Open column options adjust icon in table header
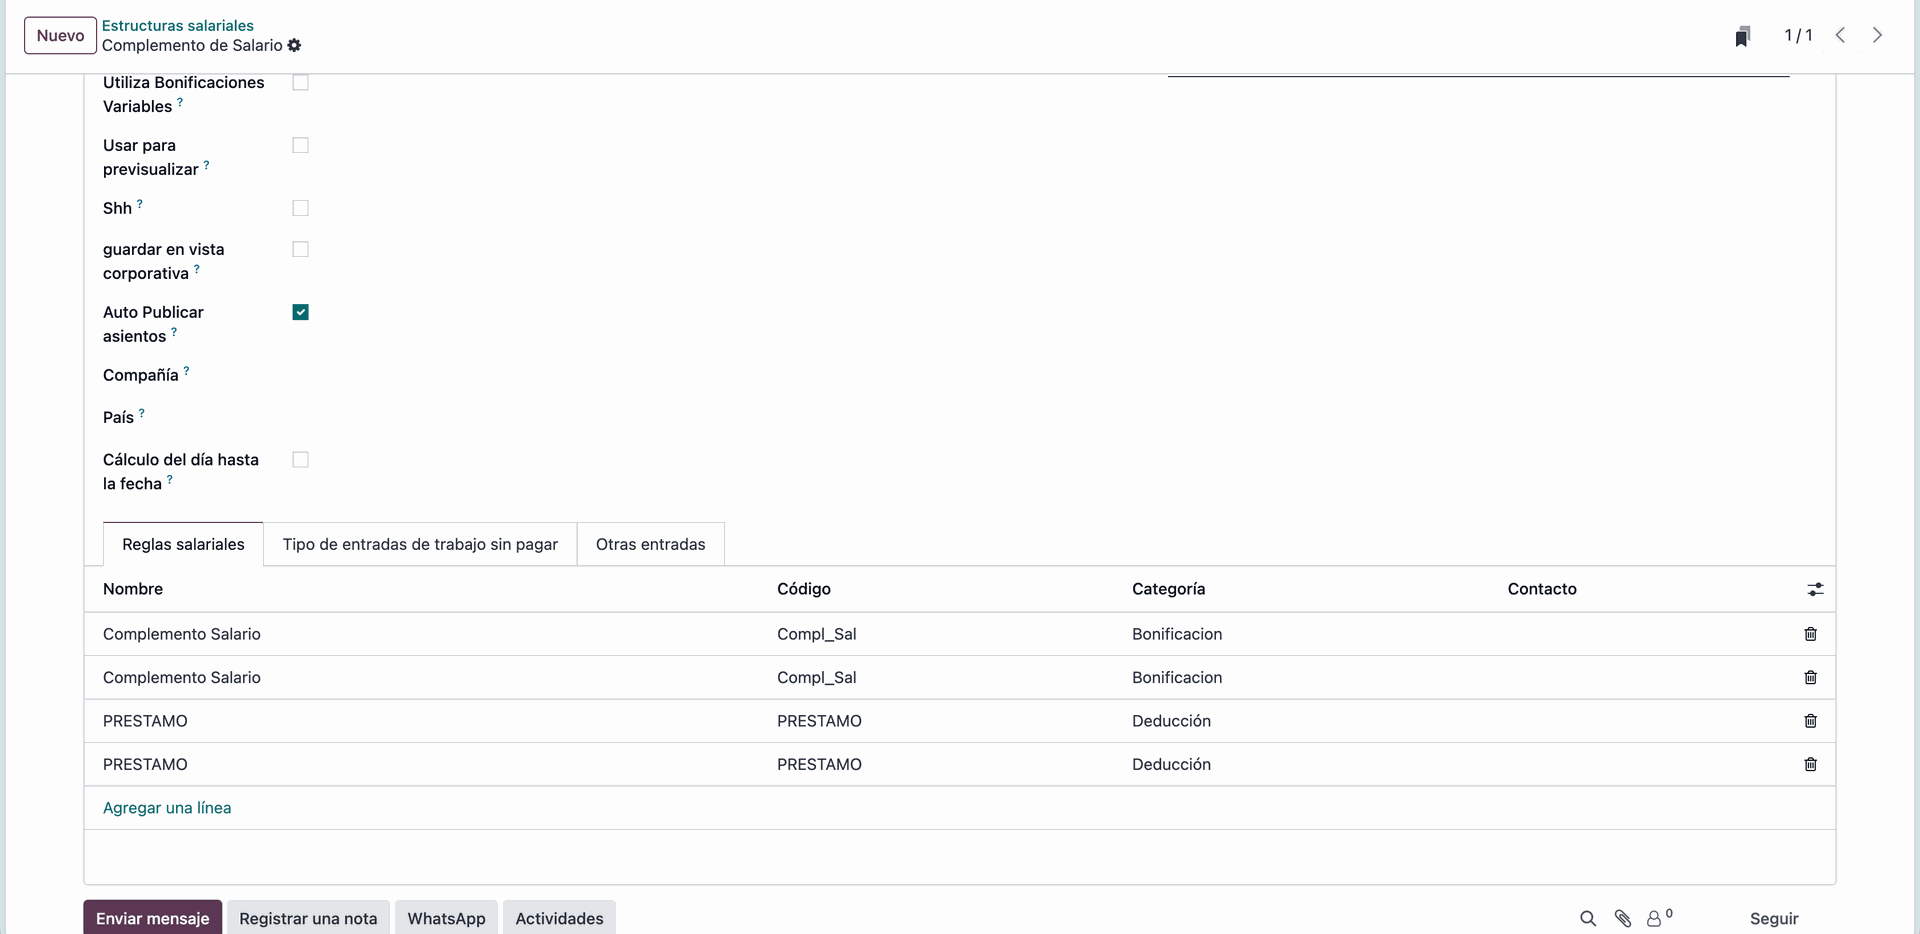The width and height of the screenshot is (1920, 934). [1815, 590]
